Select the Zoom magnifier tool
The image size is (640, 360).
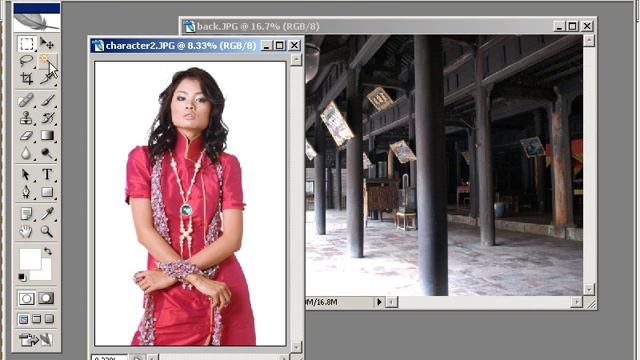click(47, 231)
